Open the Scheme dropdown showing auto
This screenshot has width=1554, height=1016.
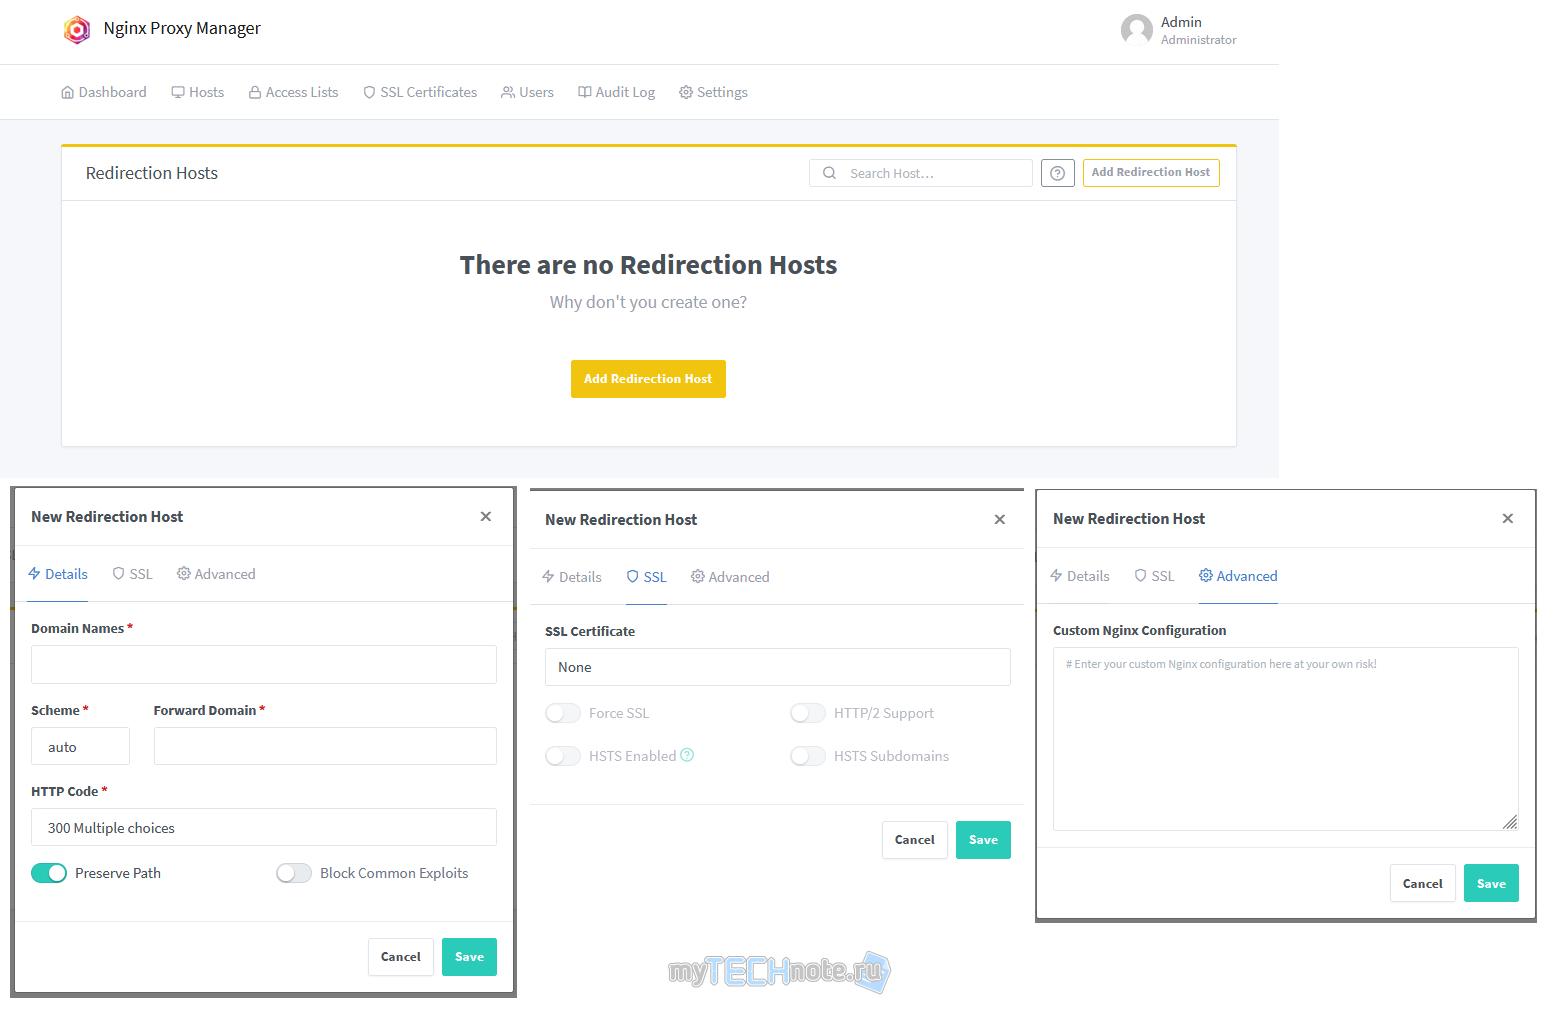80,746
